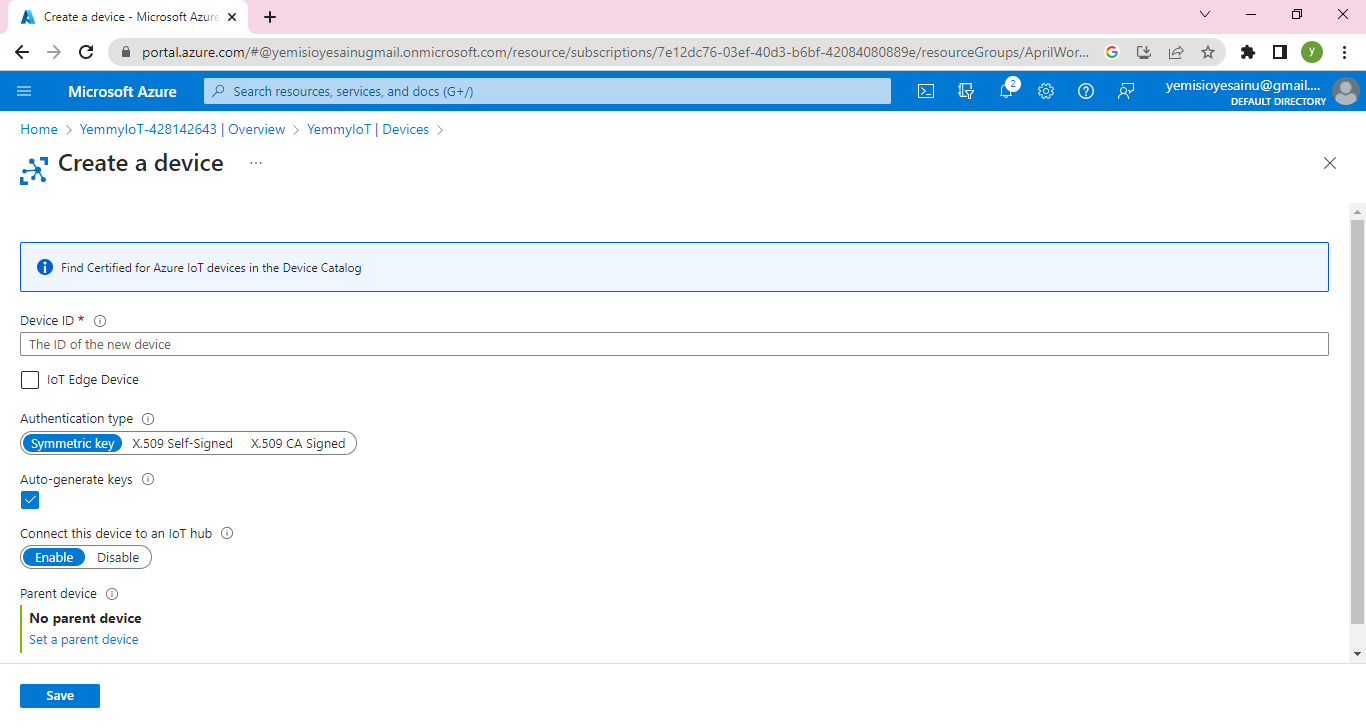
Task: Open portal settings gear
Action: [1046, 91]
